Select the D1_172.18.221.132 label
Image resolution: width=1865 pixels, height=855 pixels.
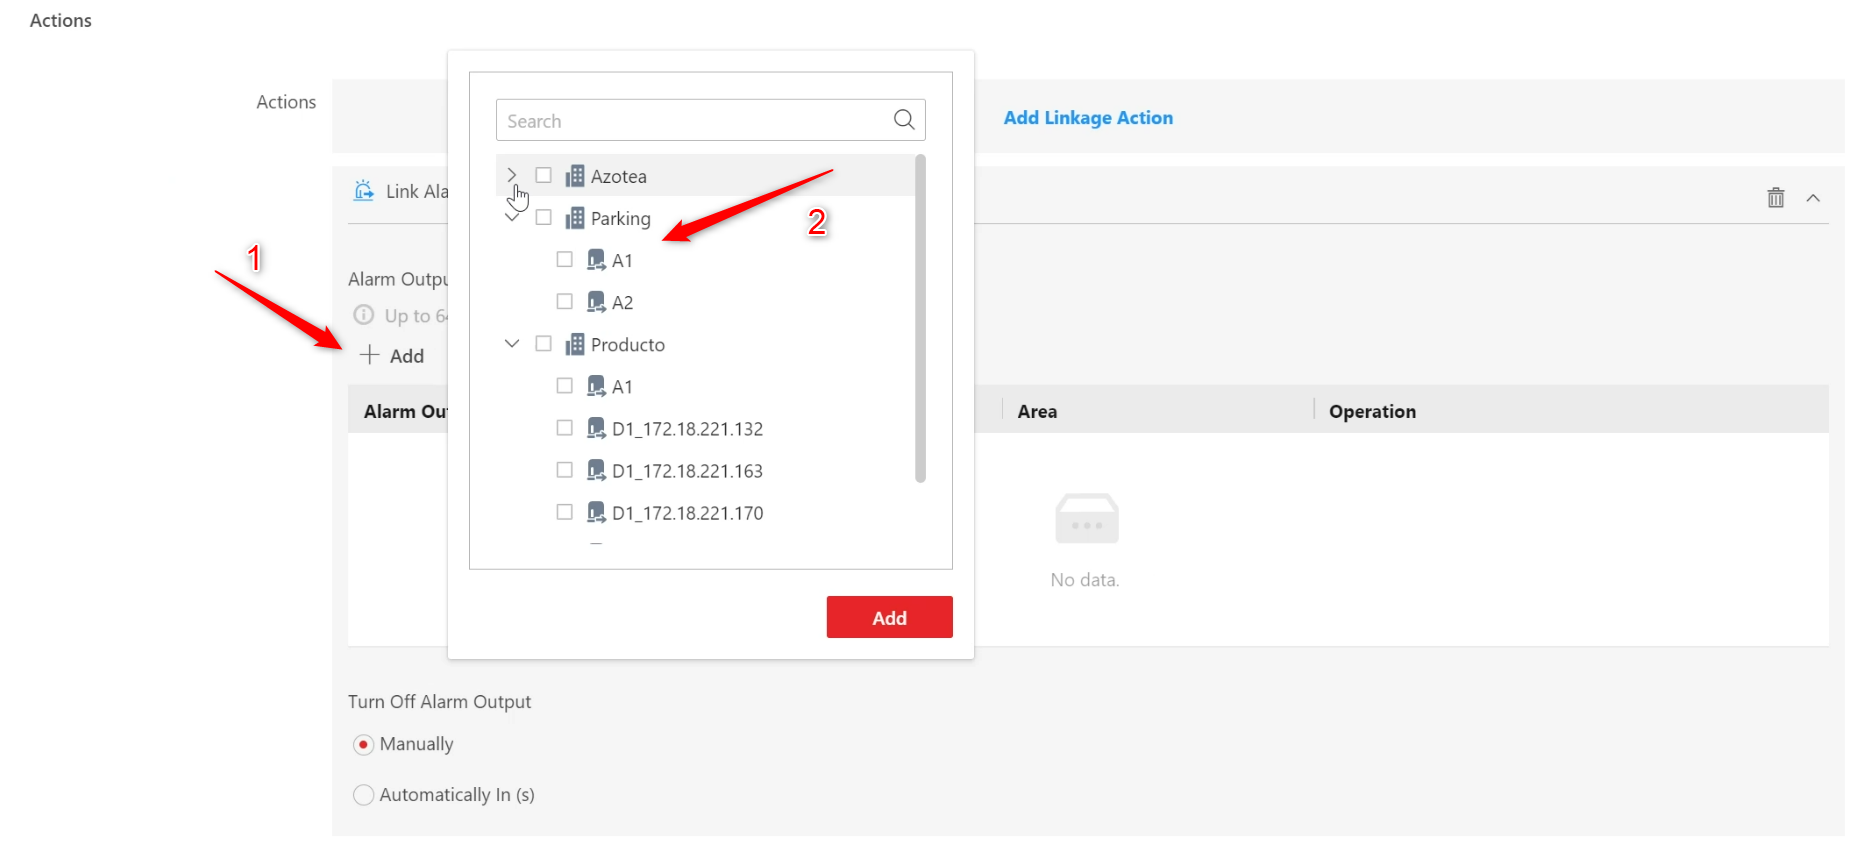click(688, 429)
